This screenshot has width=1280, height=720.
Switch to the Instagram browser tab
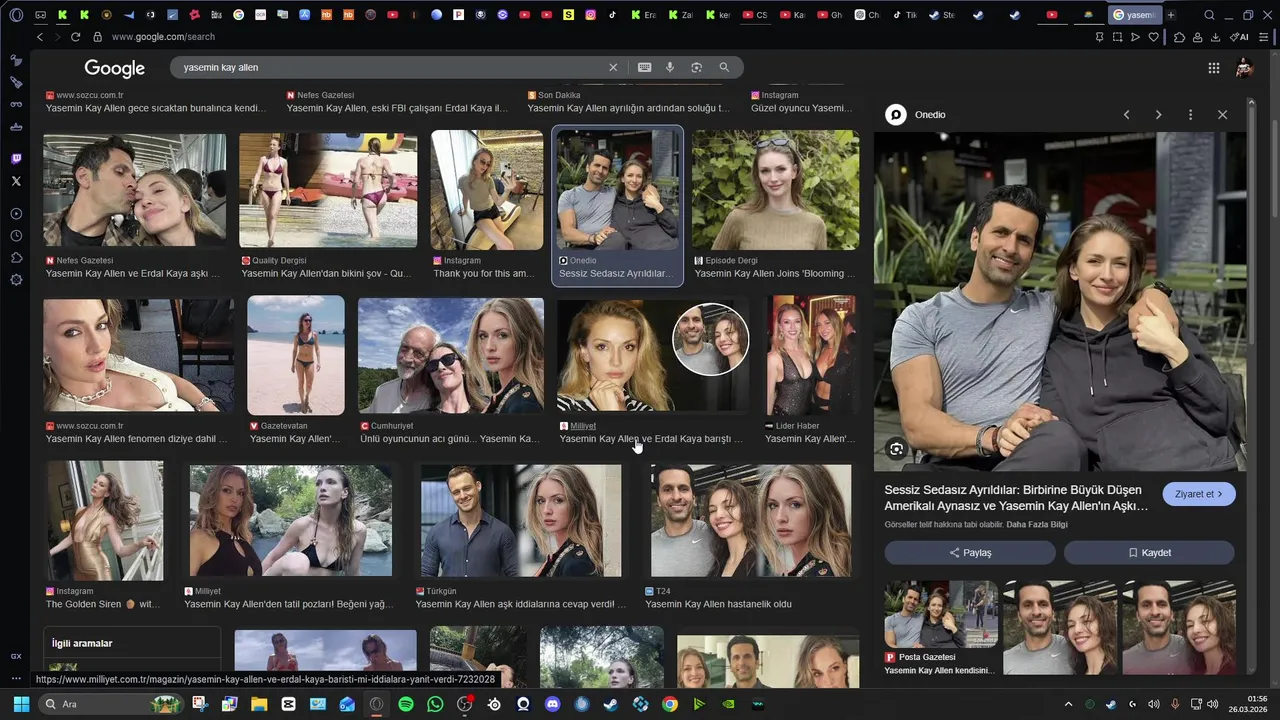591,15
